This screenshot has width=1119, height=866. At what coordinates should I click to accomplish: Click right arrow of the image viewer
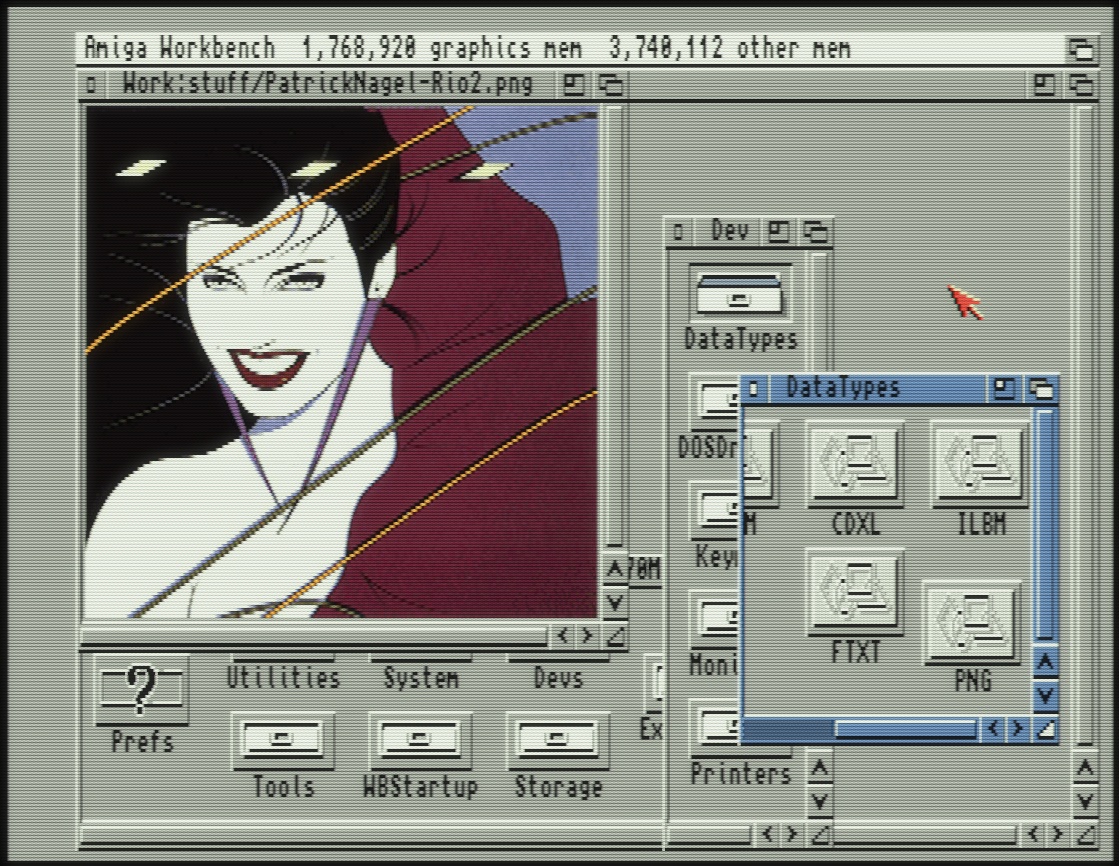click(x=587, y=635)
